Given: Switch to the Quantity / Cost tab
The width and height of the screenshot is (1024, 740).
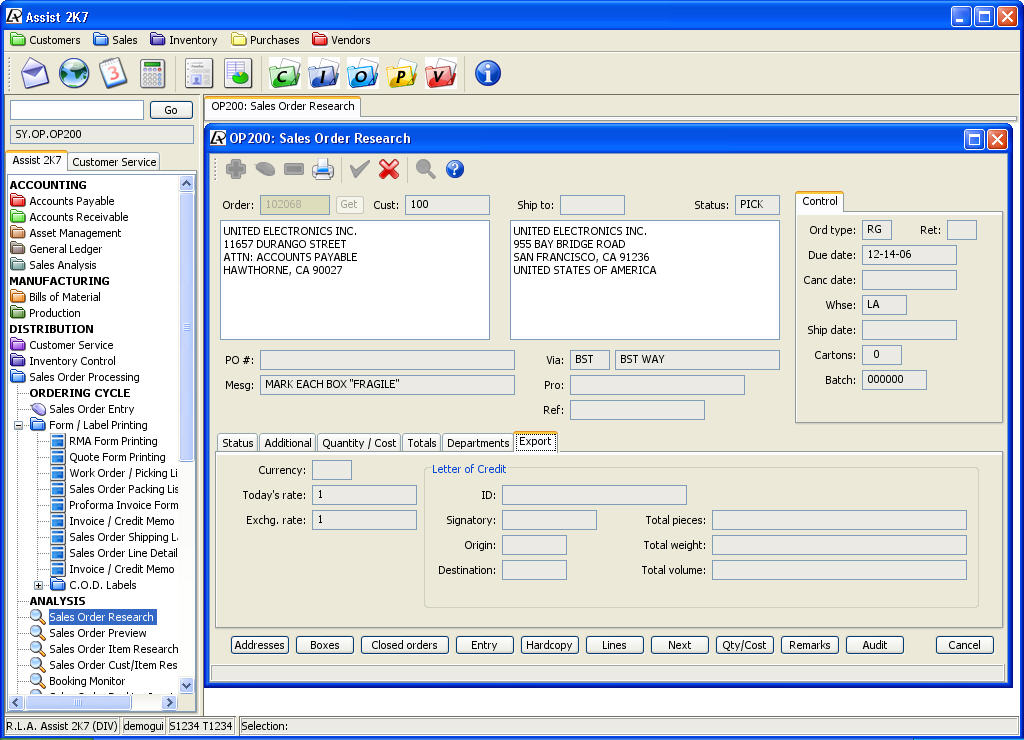Looking at the screenshot, I should (x=359, y=443).
